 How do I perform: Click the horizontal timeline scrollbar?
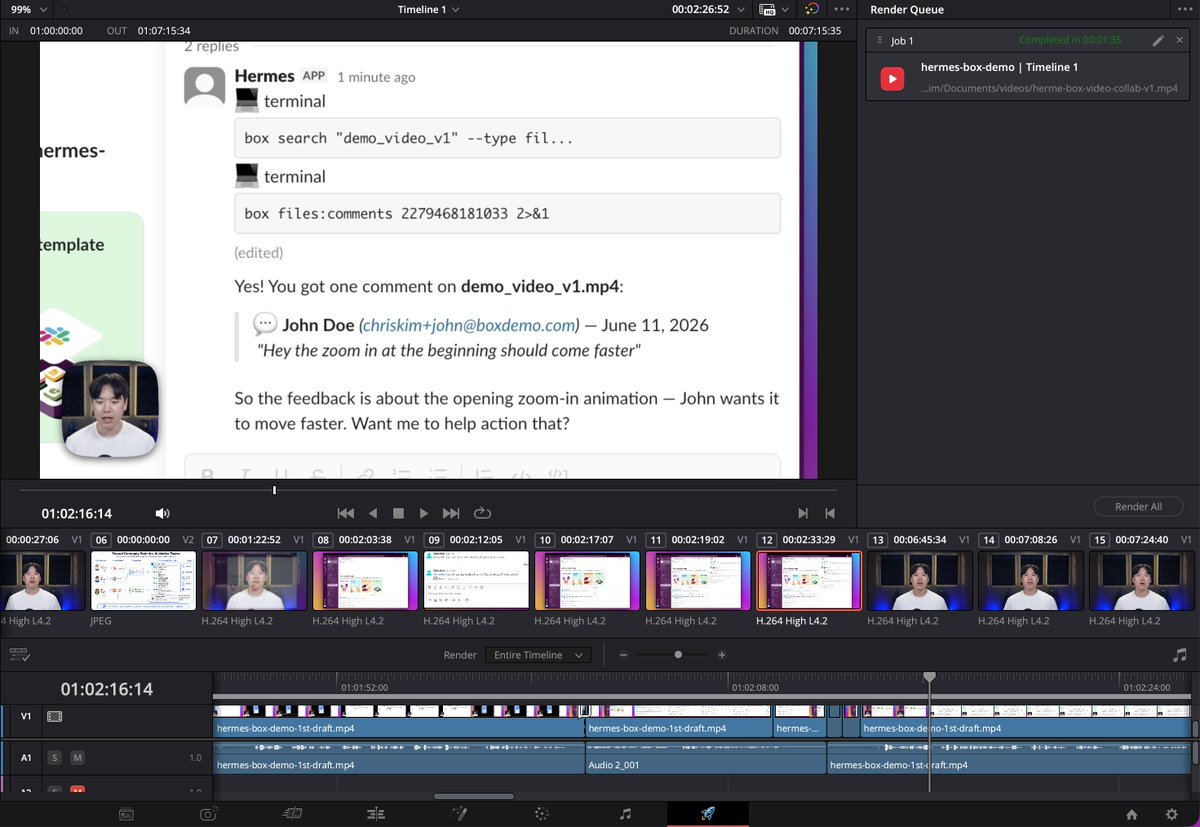click(x=473, y=796)
